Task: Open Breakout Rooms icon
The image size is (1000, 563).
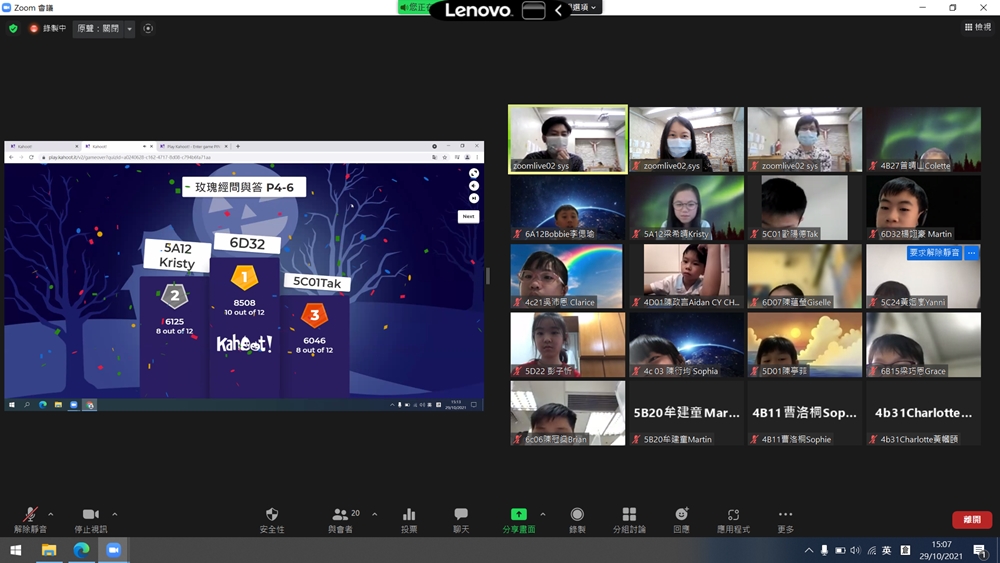Action: click(x=629, y=520)
